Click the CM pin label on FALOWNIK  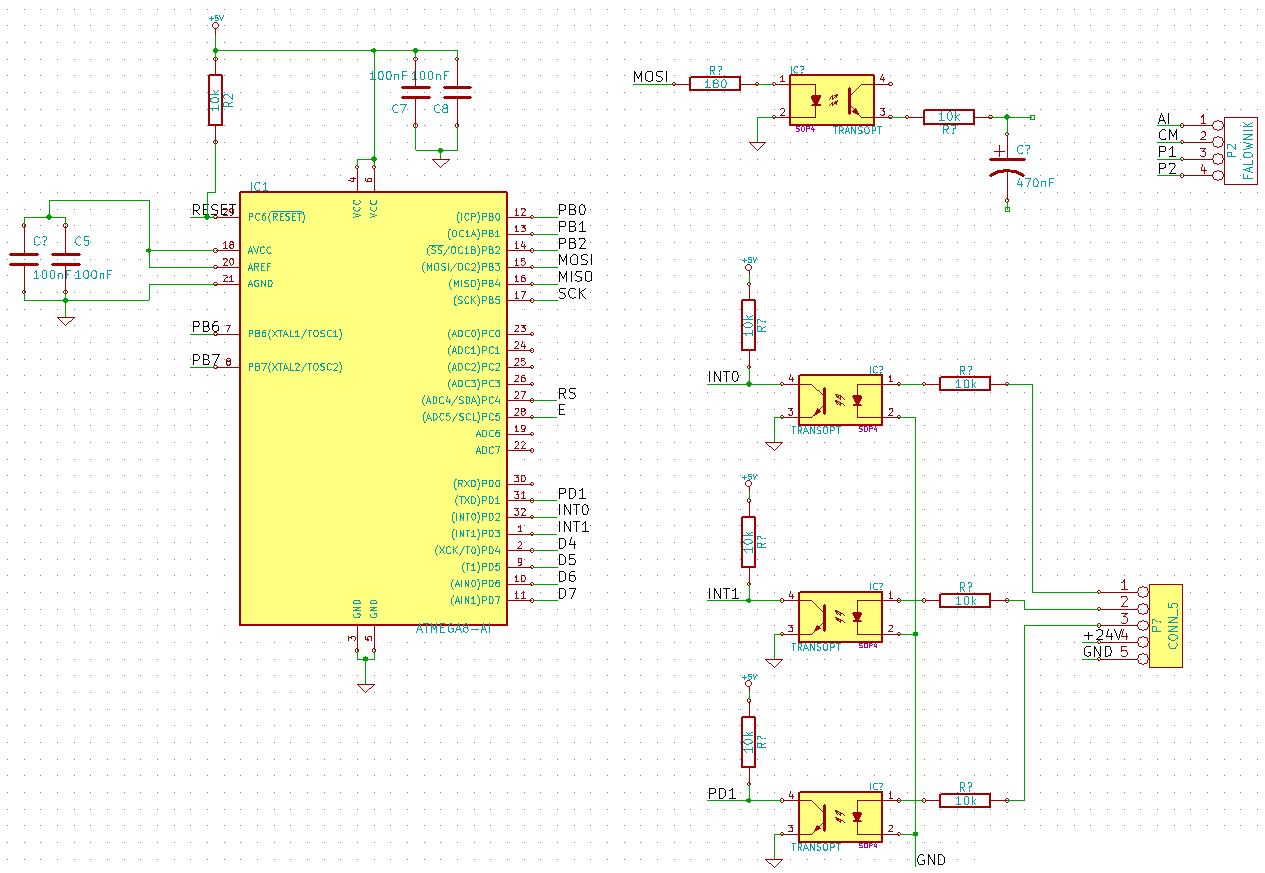click(1168, 136)
